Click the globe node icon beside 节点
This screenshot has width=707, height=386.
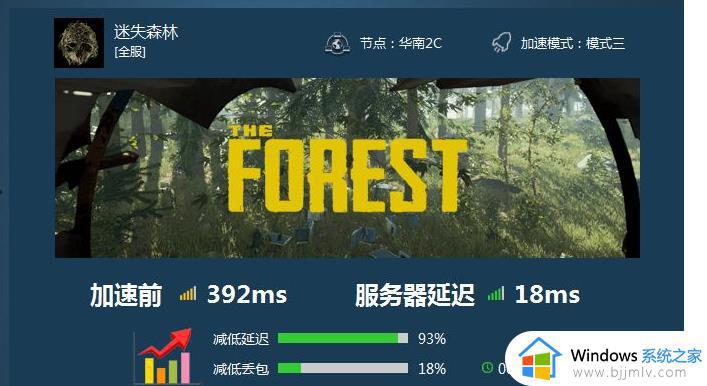pyautogui.click(x=337, y=44)
